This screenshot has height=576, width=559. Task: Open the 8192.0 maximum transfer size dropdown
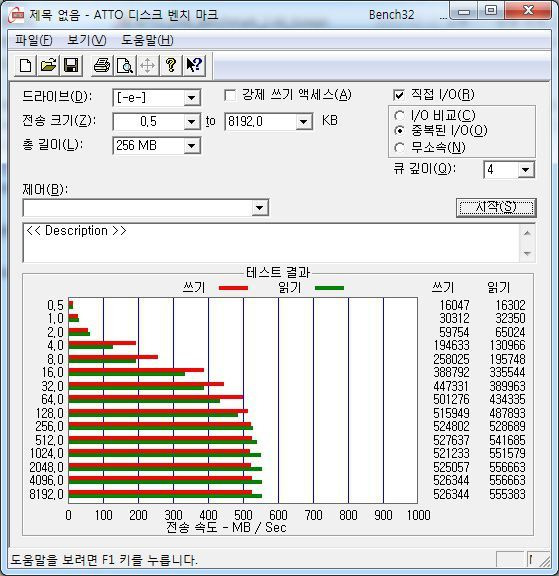coord(303,122)
